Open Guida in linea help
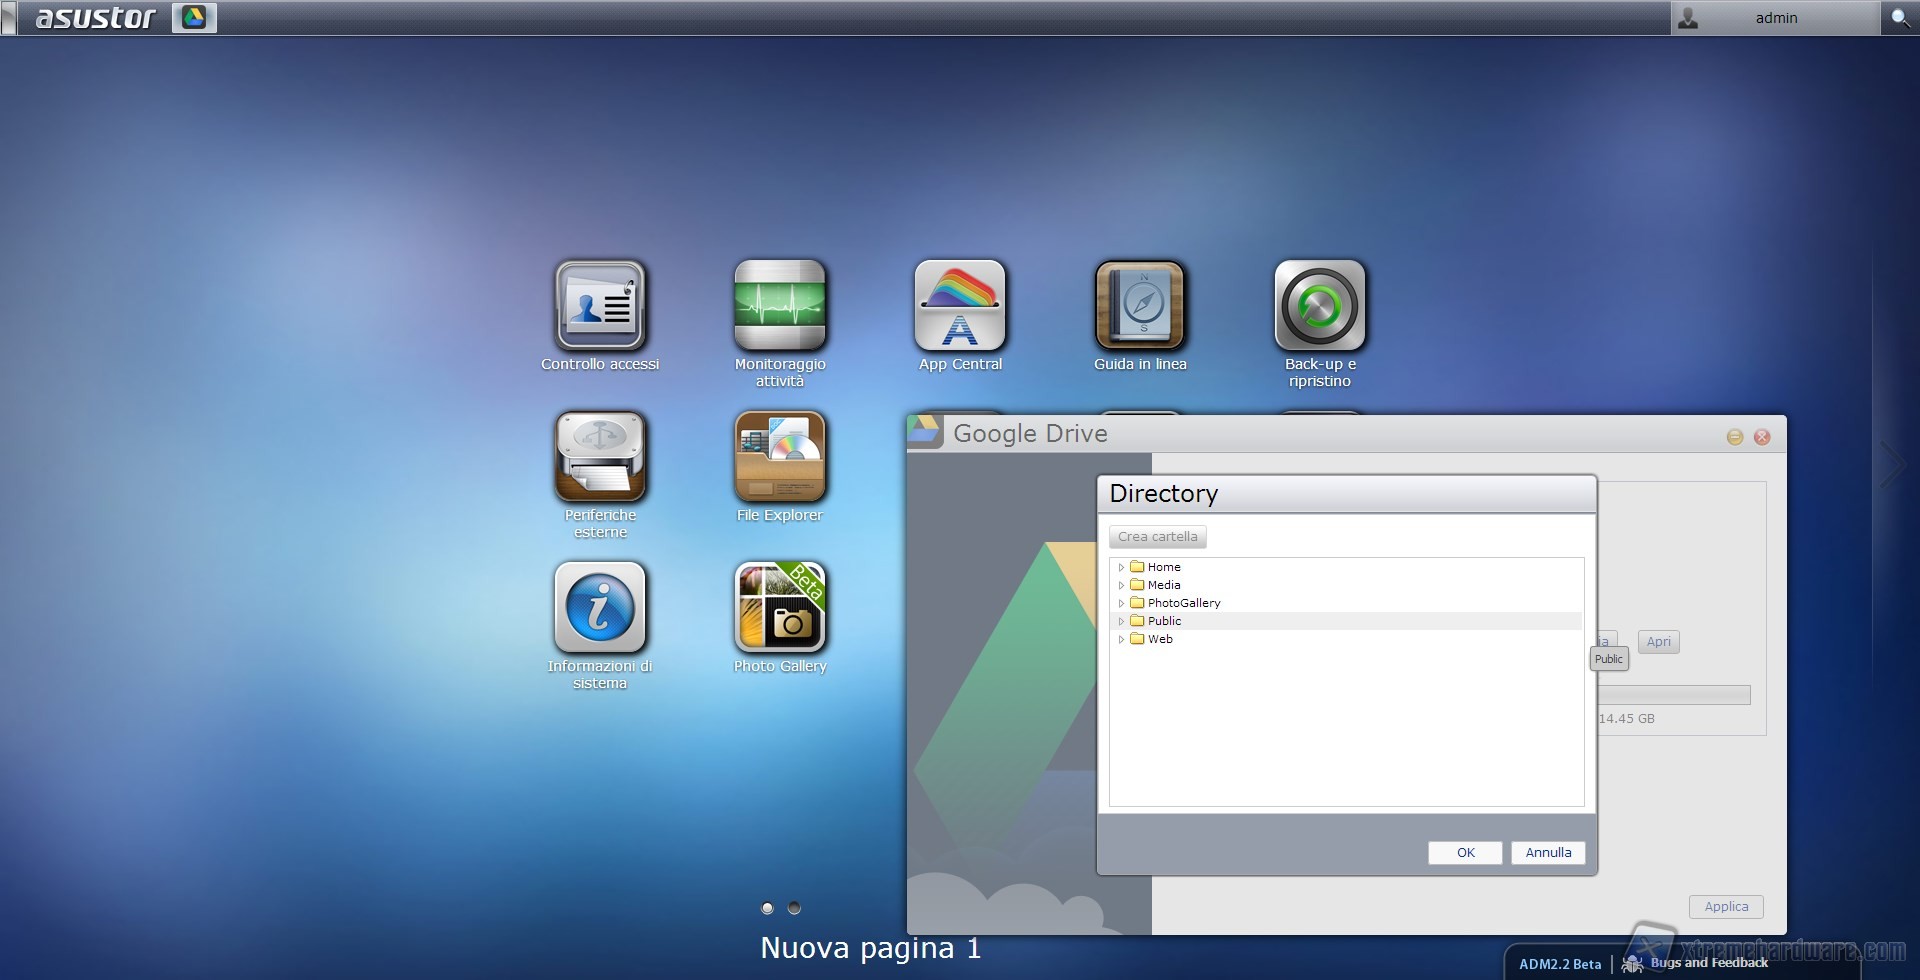This screenshot has width=1920, height=980. [1140, 306]
